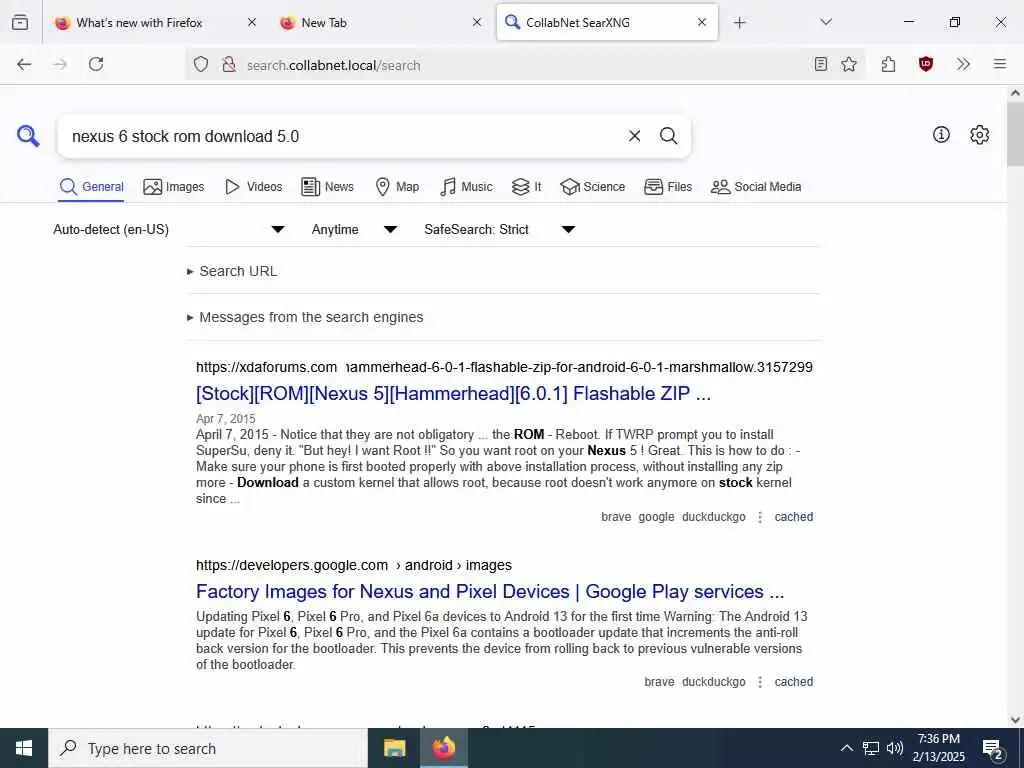Go back to previous page
Image resolution: width=1024 pixels, height=768 pixels.
(24, 64)
